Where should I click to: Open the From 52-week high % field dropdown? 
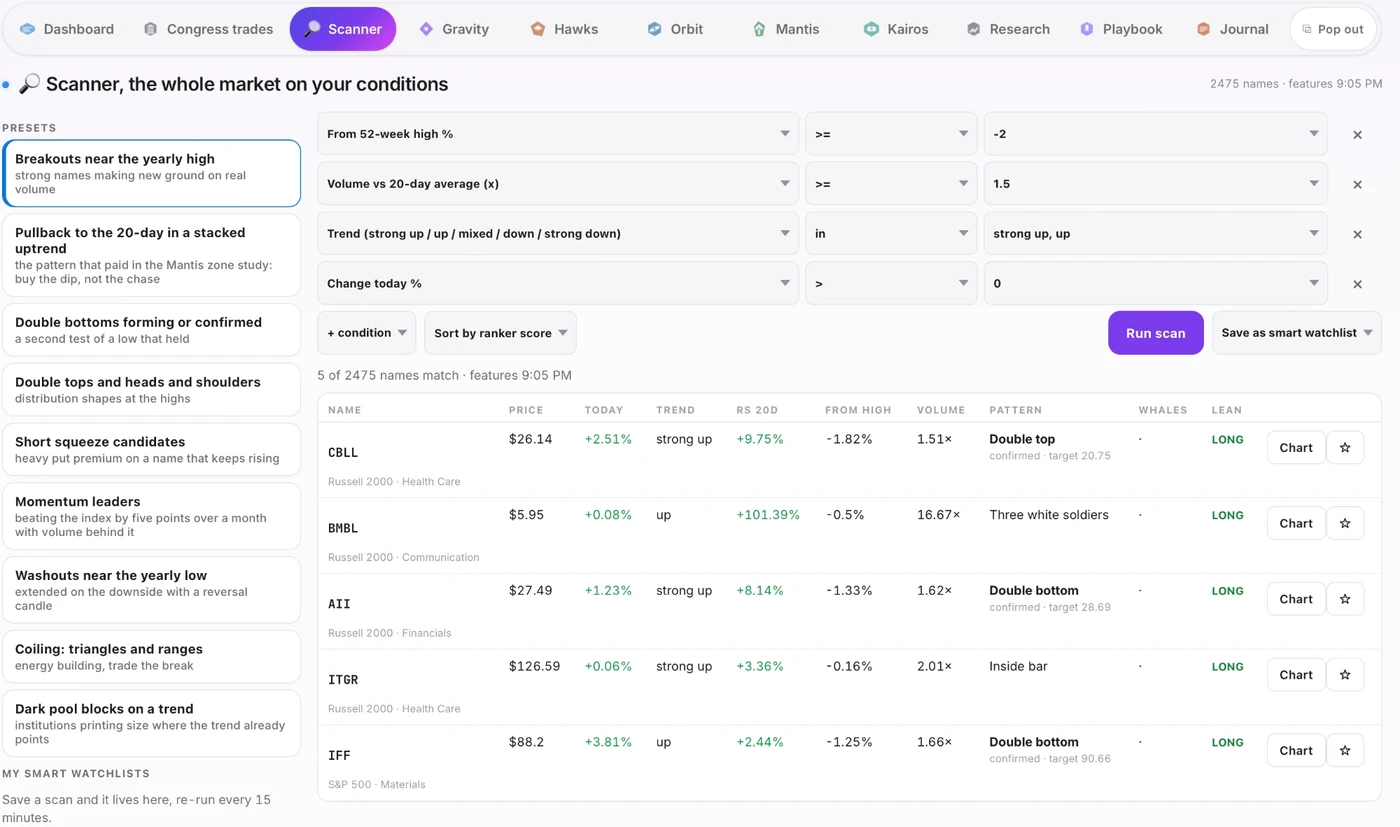coord(558,134)
